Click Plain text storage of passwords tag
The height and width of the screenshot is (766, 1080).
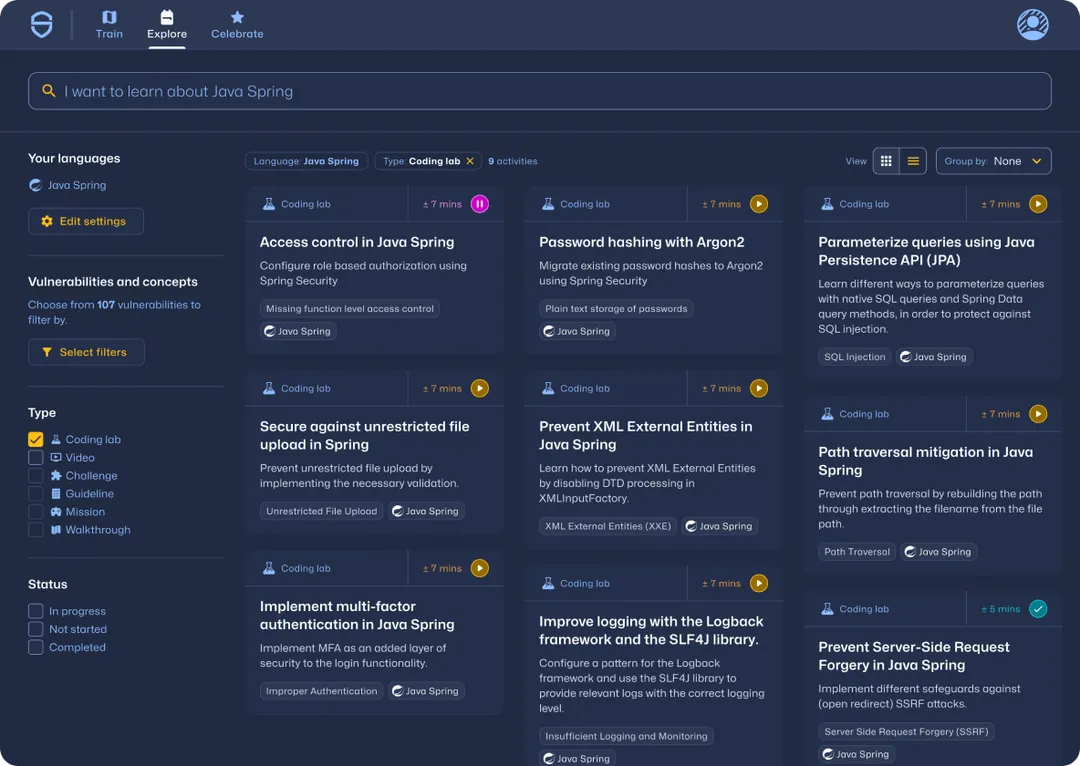pos(616,309)
